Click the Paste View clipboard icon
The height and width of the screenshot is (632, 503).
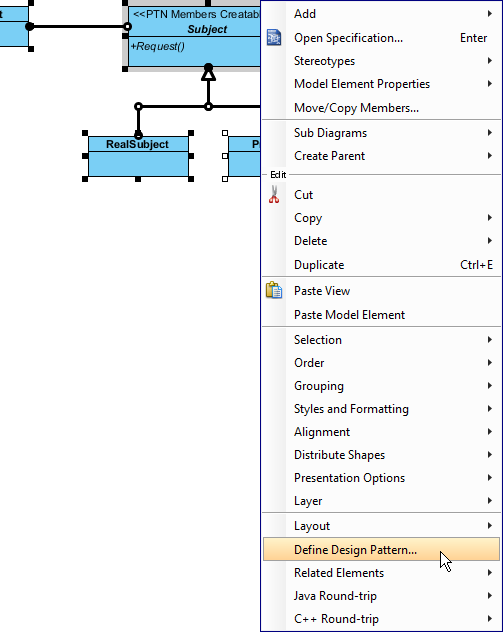tap(274, 290)
